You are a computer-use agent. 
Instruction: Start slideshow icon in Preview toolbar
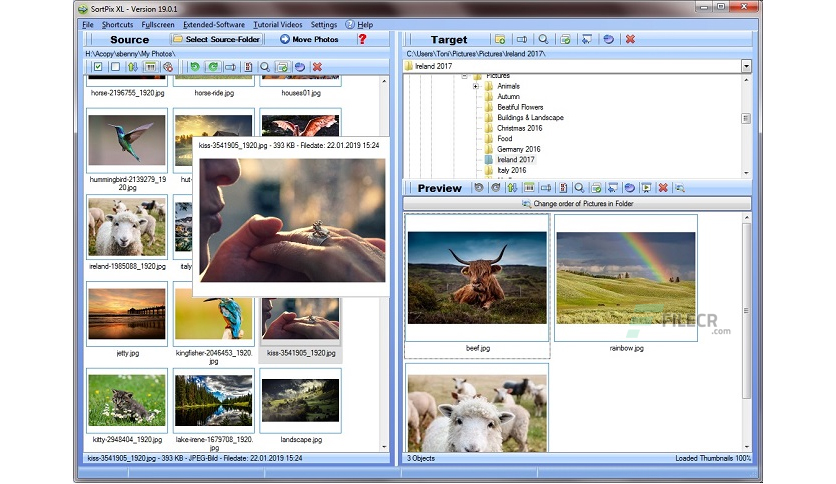(x=646, y=188)
